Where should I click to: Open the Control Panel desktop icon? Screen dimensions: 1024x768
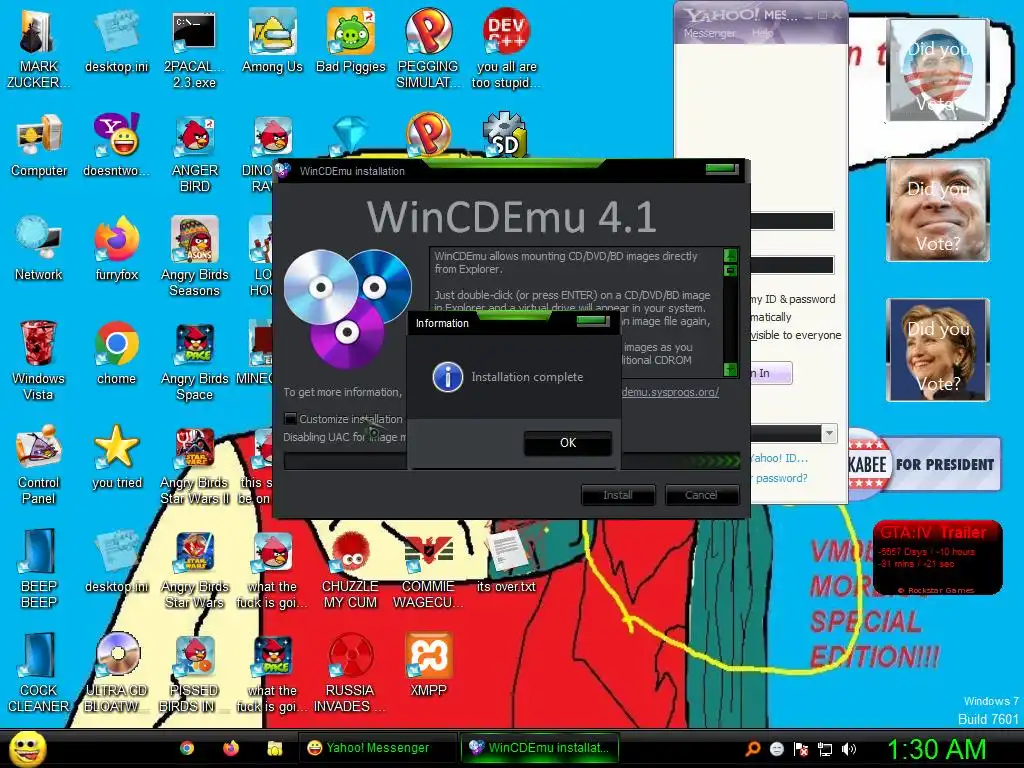click(39, 464)
